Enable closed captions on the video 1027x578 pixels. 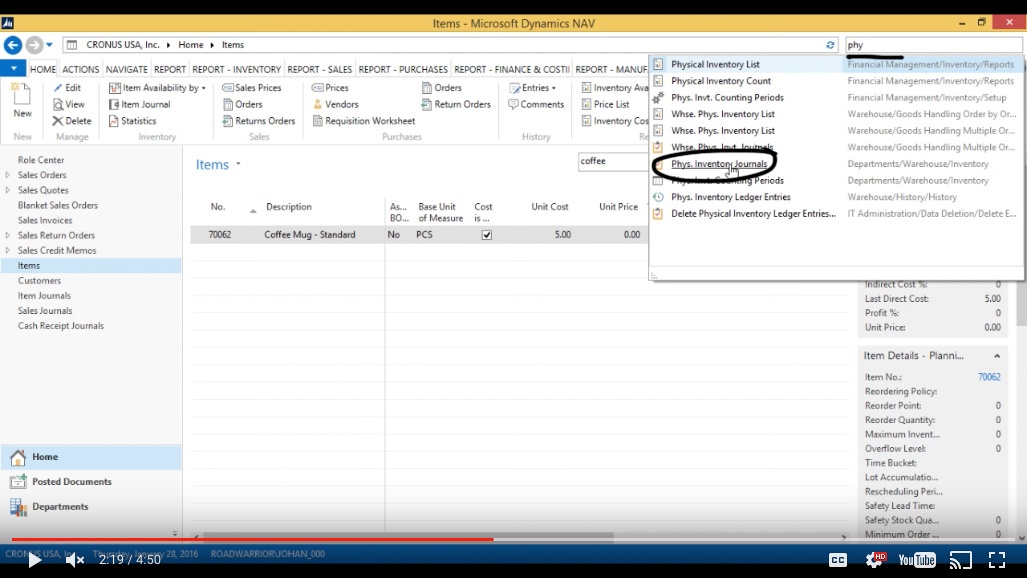pos(838,560)
